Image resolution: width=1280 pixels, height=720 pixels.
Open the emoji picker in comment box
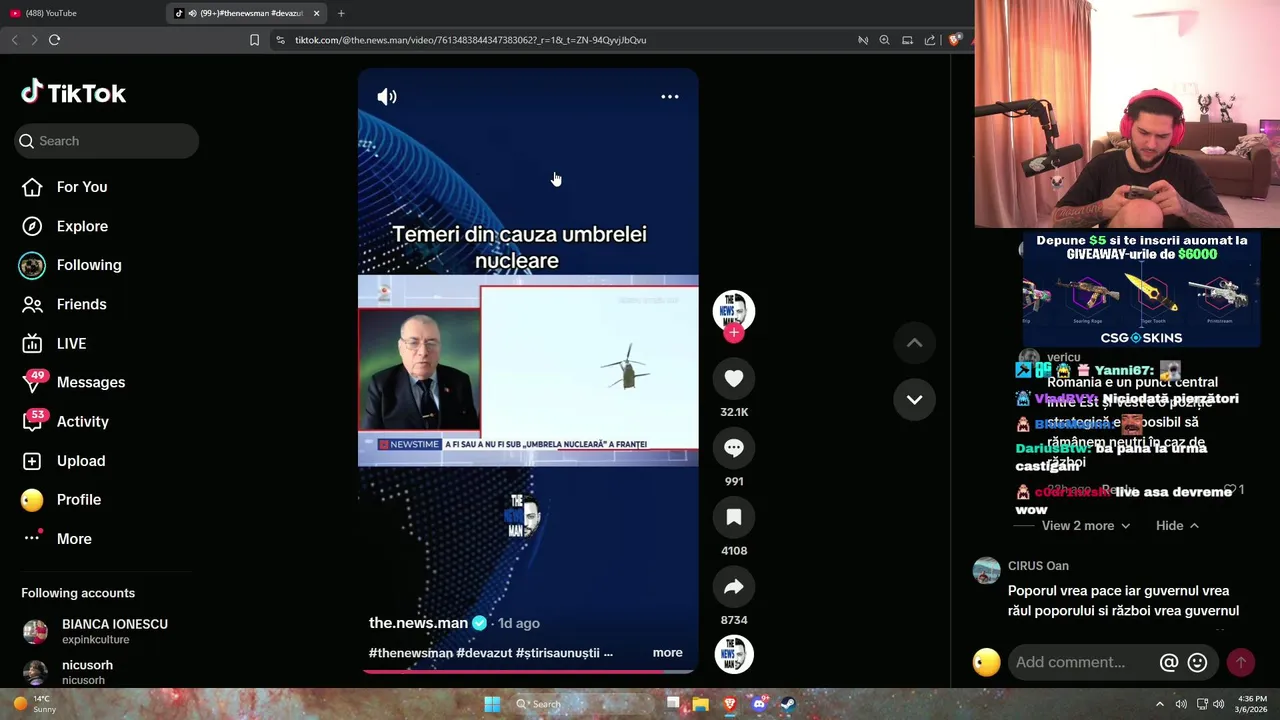[x=1197, y=662]
